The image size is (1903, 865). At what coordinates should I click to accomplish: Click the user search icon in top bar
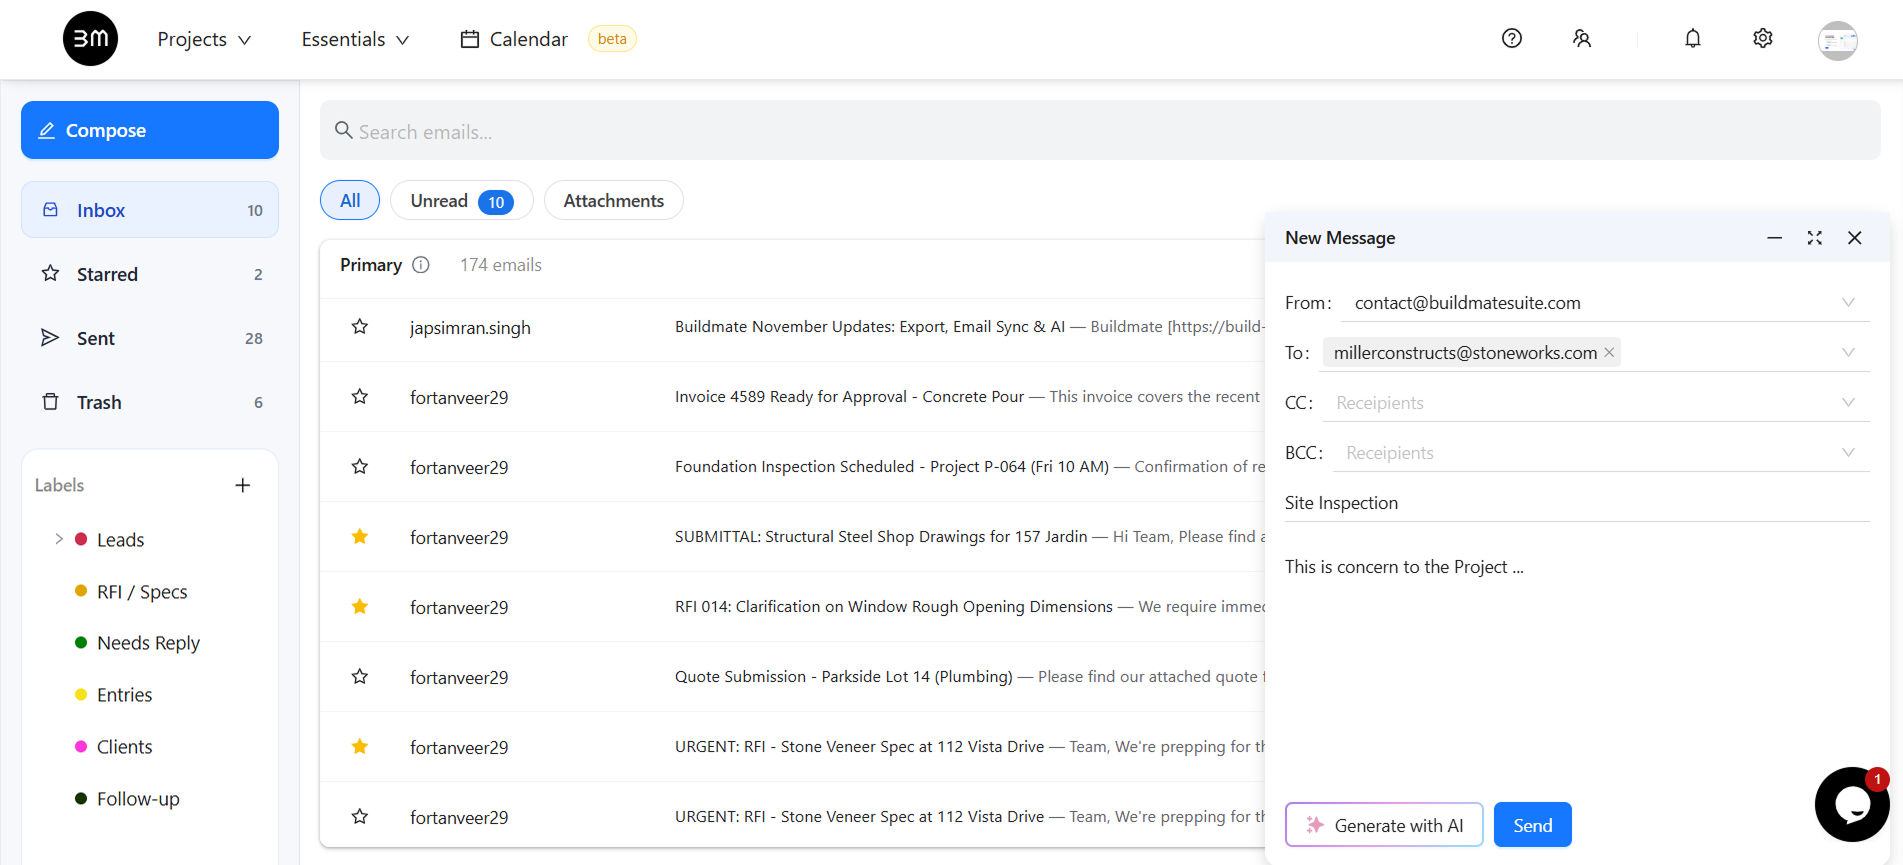1582,38
